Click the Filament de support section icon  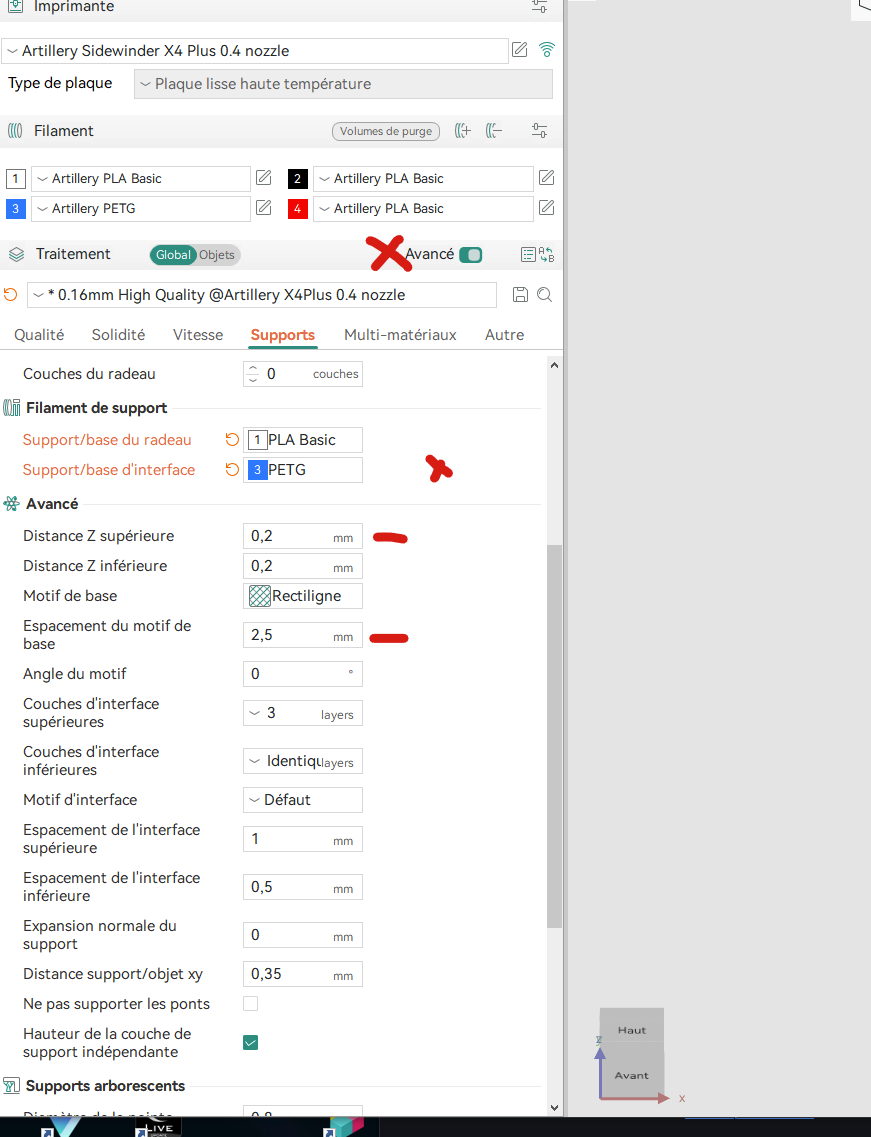point(12,408)
